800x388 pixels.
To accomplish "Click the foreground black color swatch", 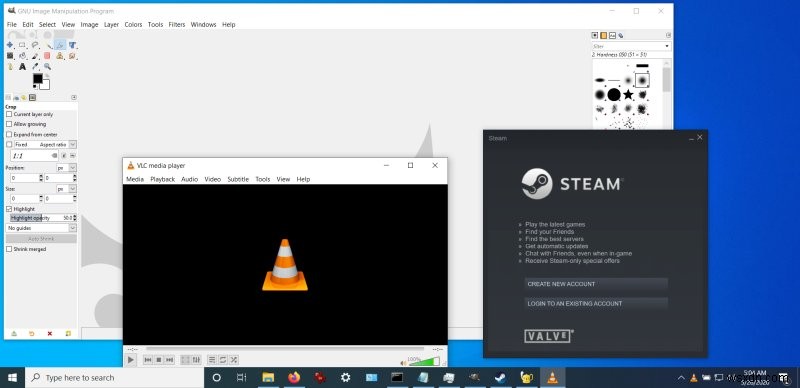I will coord(37,79).
